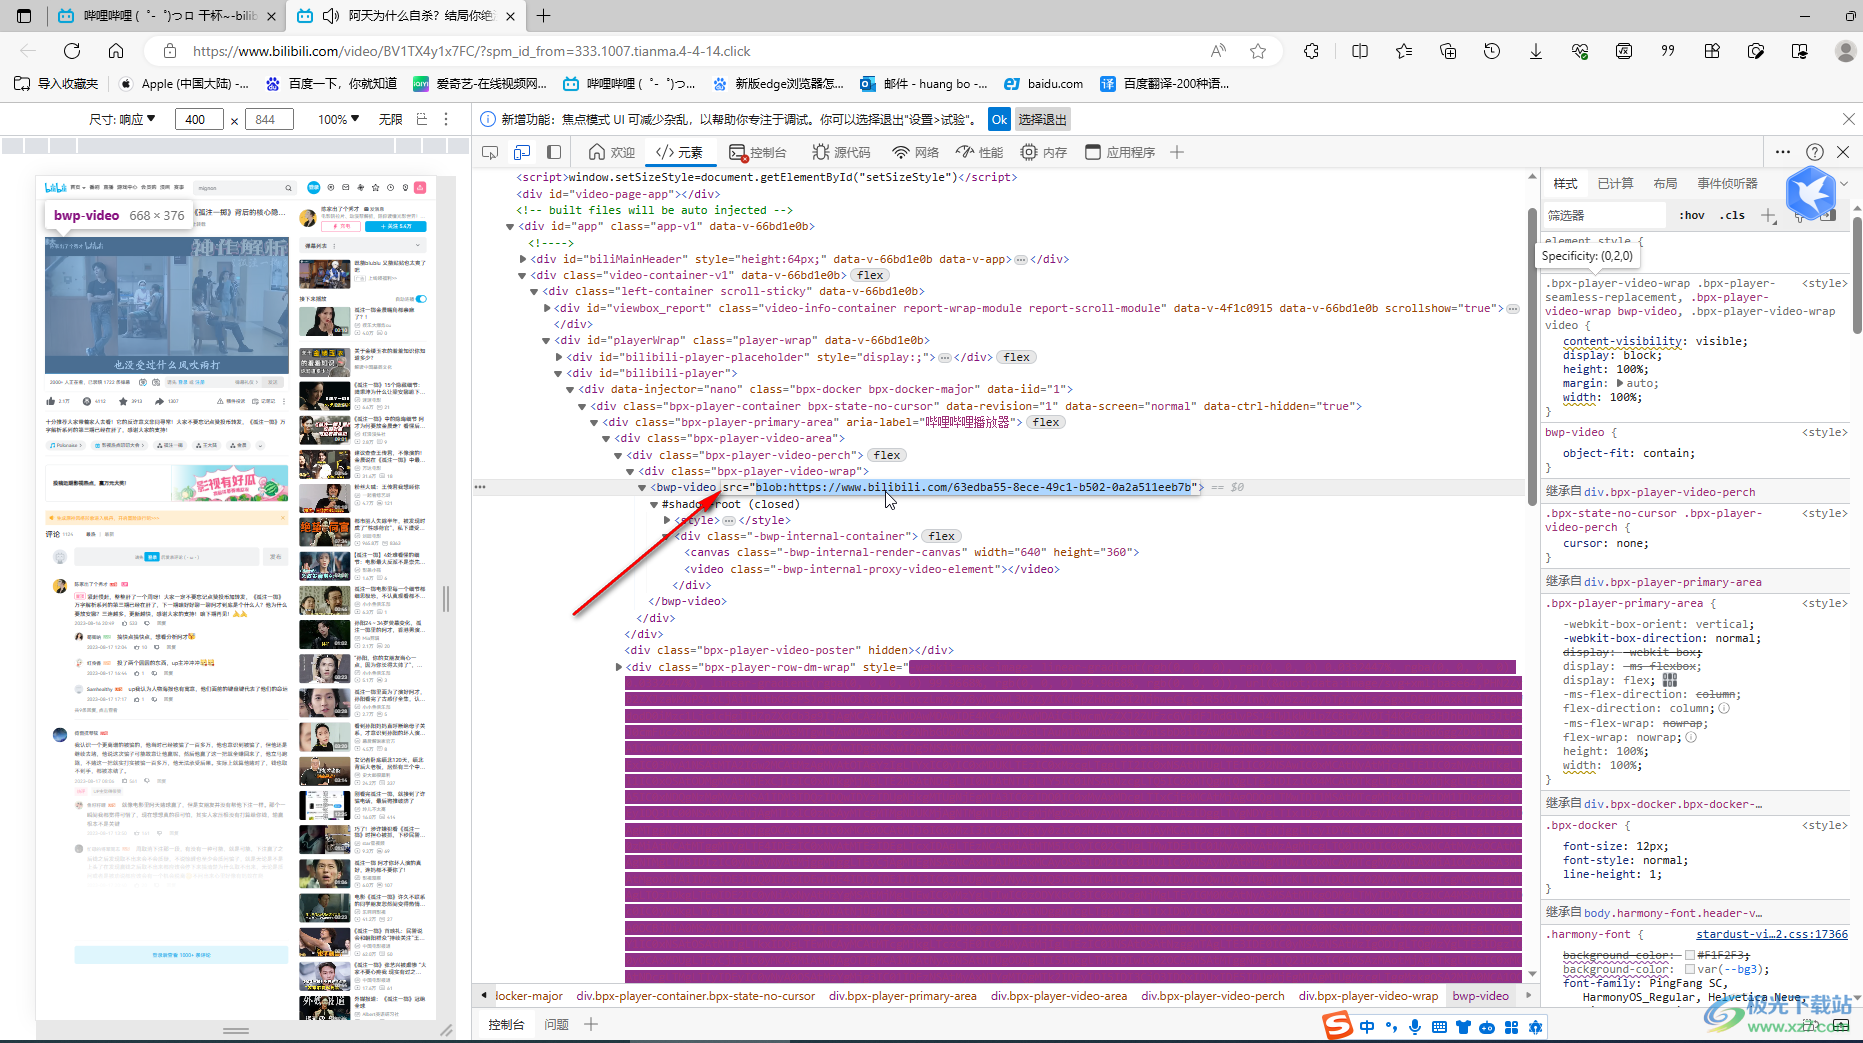
Task: Click the flexbox editor icon next to display flex
Action: point(1670,680)
